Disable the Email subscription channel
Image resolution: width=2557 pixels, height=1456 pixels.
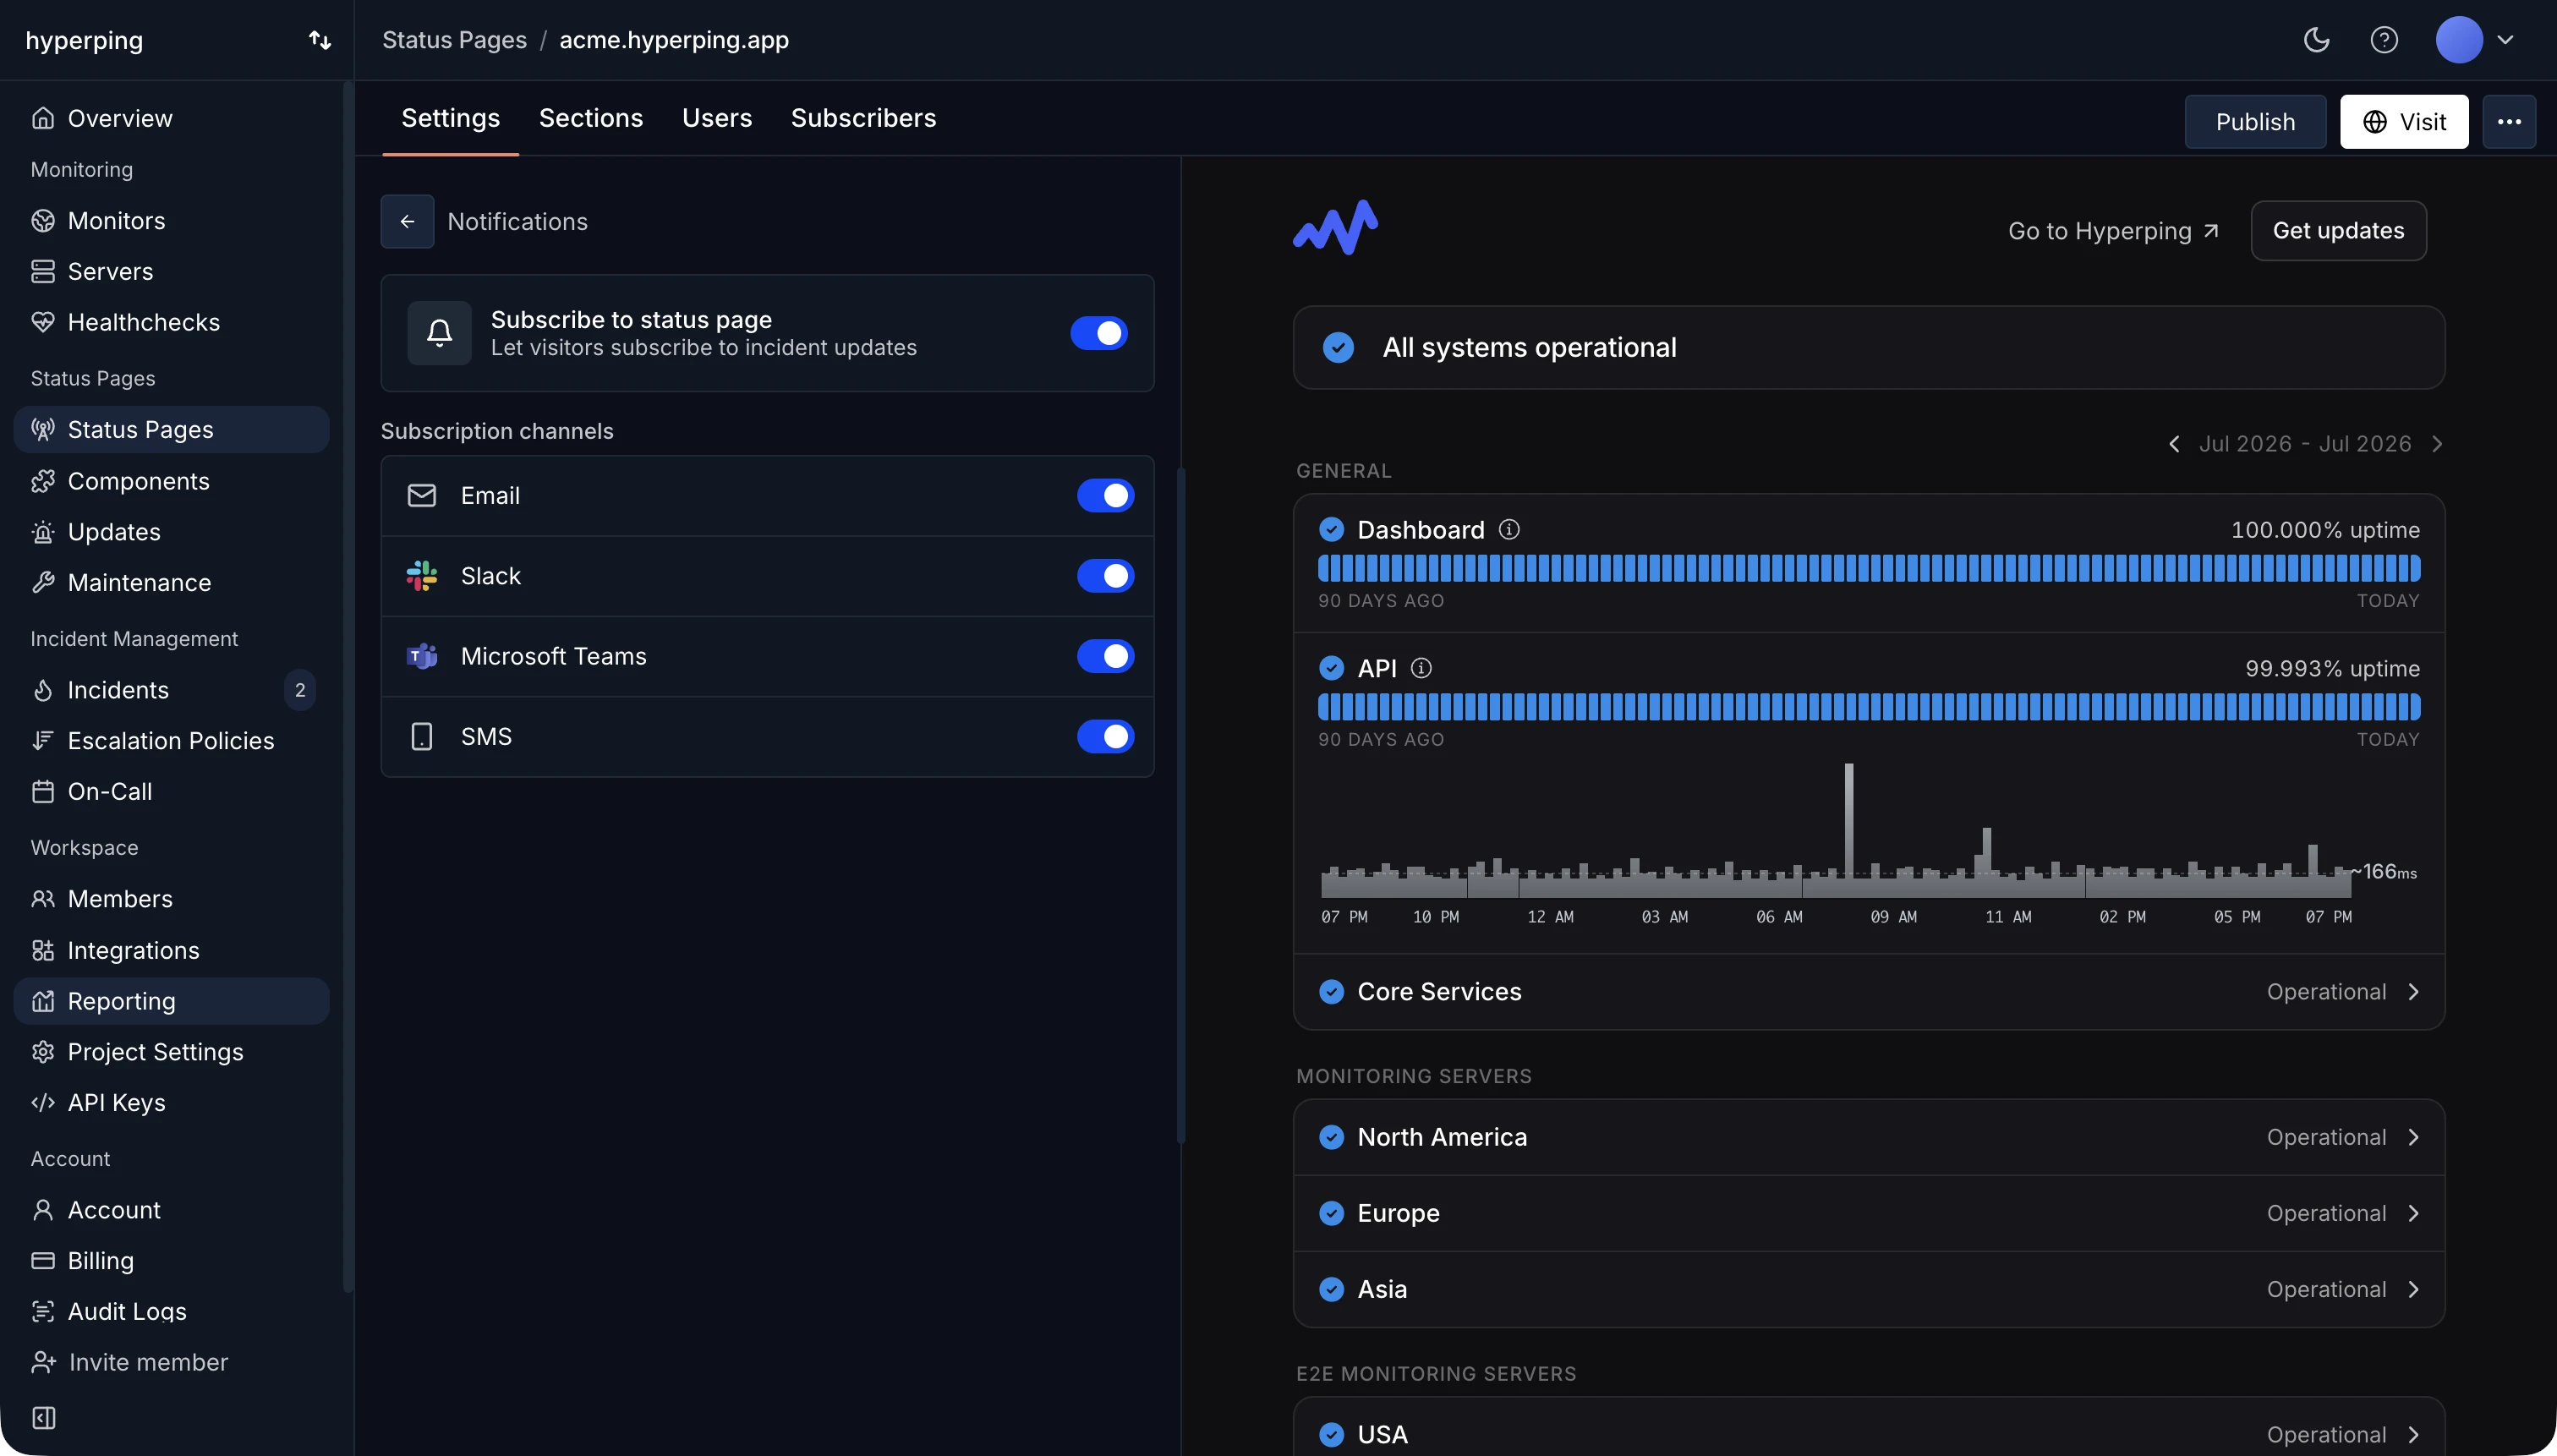1105,496
